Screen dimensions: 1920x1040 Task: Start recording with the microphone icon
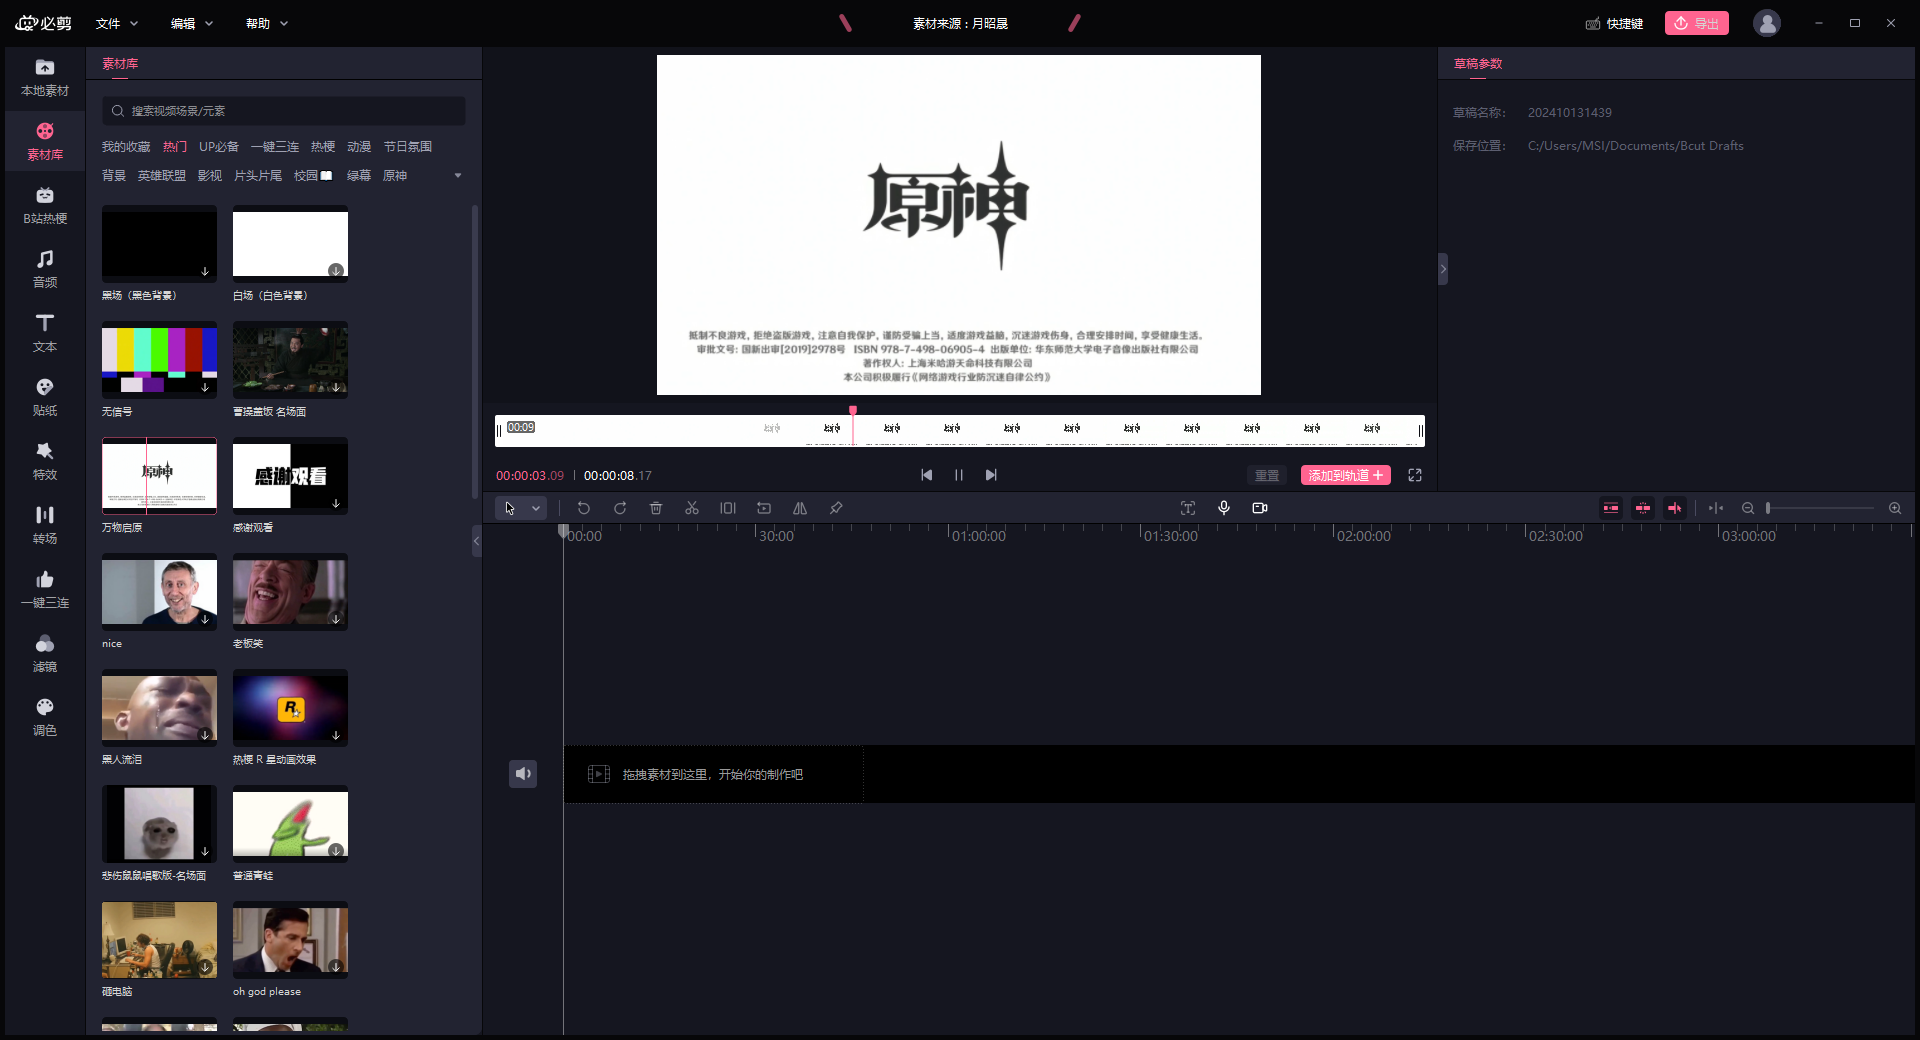(1224, 508)
